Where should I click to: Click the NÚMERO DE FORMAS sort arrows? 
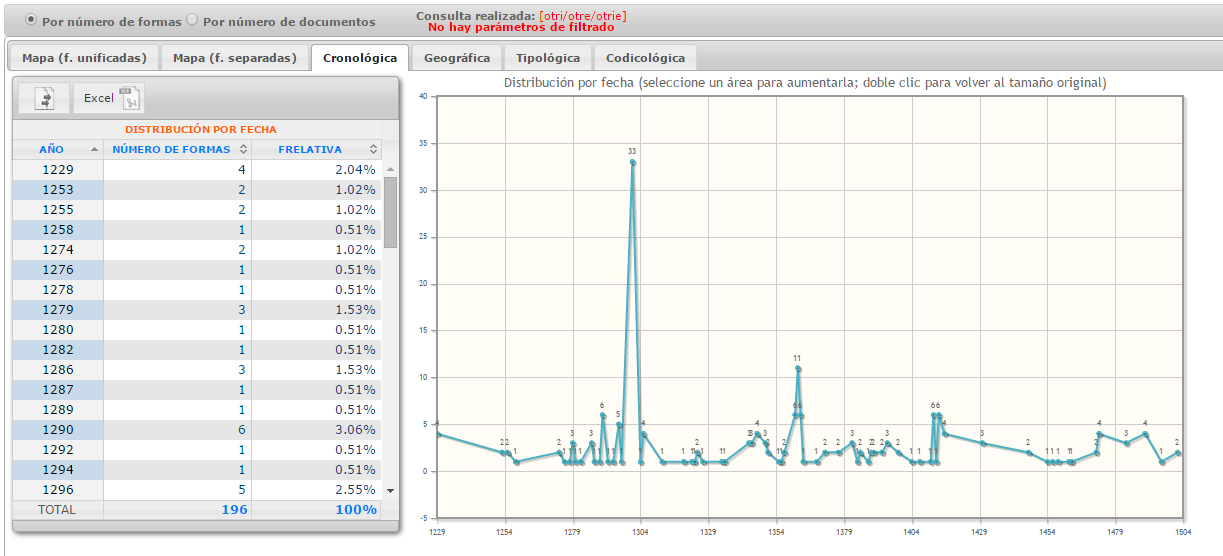[x=242, y=149]
